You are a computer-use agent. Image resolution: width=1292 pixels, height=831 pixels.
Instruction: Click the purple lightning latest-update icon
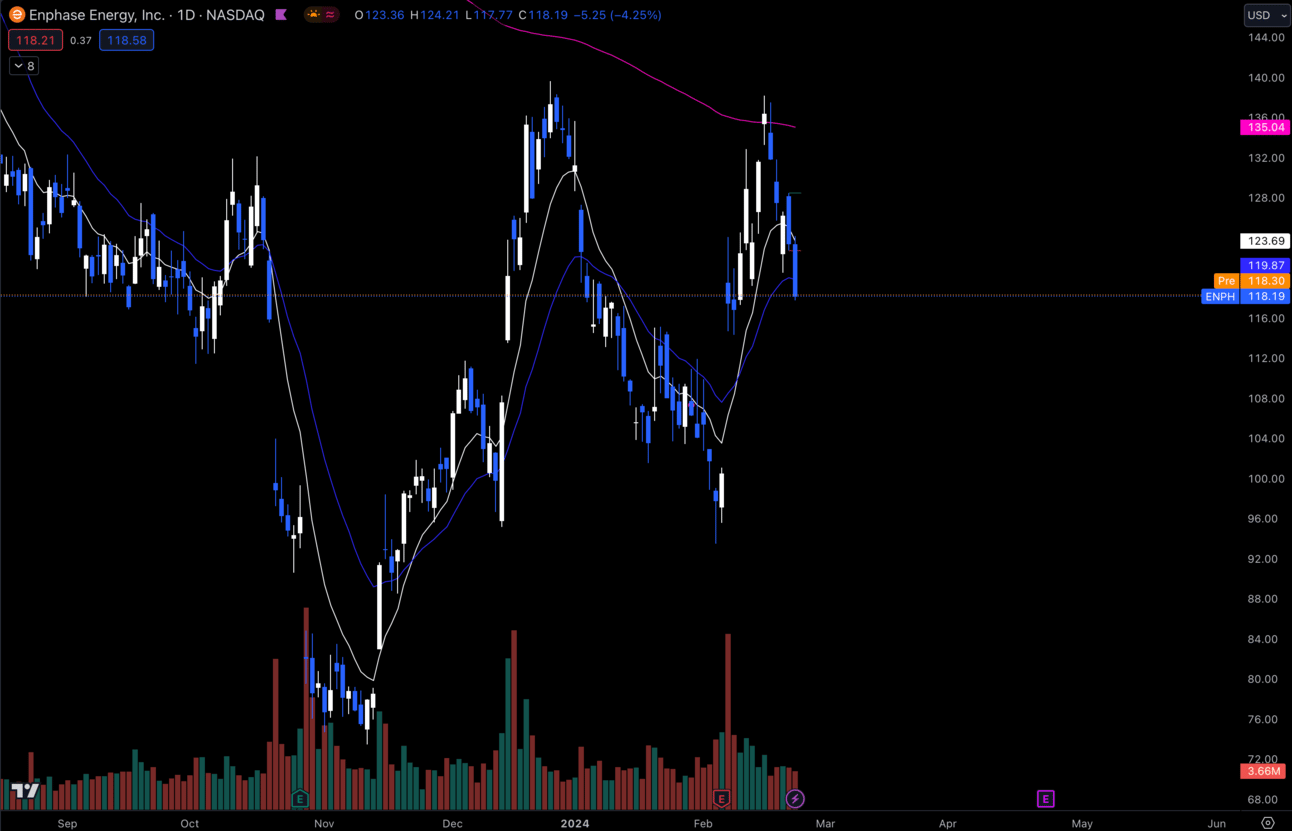(x=795, y=798)
